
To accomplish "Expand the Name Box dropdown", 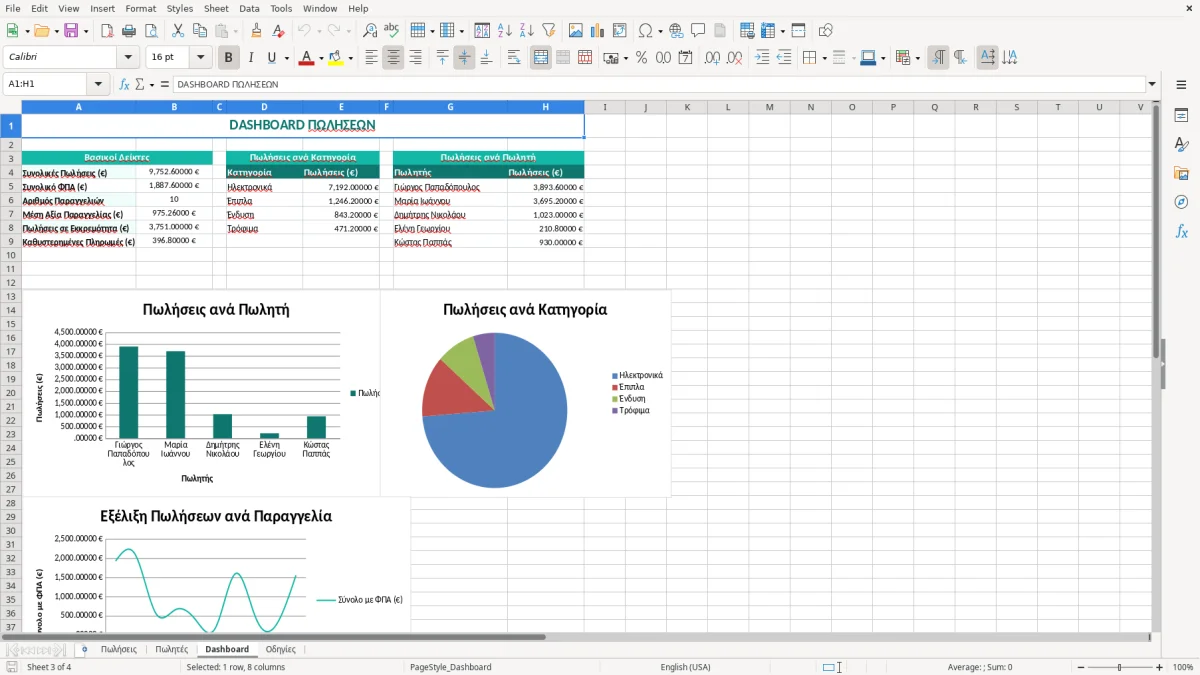I will point(98,84).
